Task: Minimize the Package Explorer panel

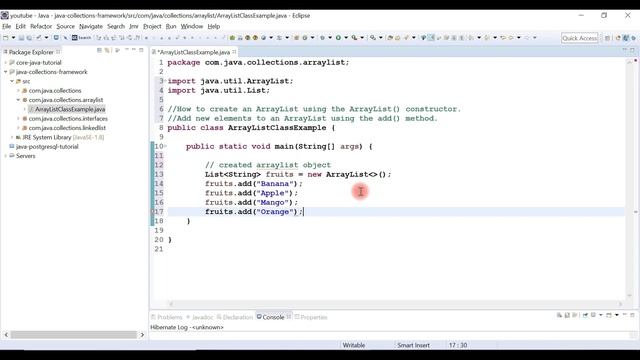Action: 134,50
